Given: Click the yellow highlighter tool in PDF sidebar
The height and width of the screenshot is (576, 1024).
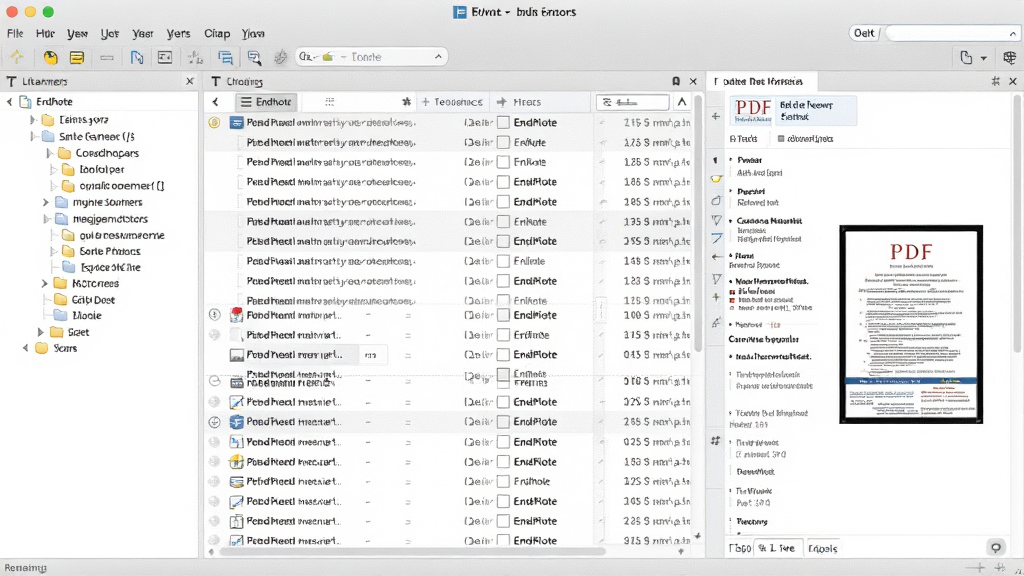Looking at the screenshot, I should [716, 179].
